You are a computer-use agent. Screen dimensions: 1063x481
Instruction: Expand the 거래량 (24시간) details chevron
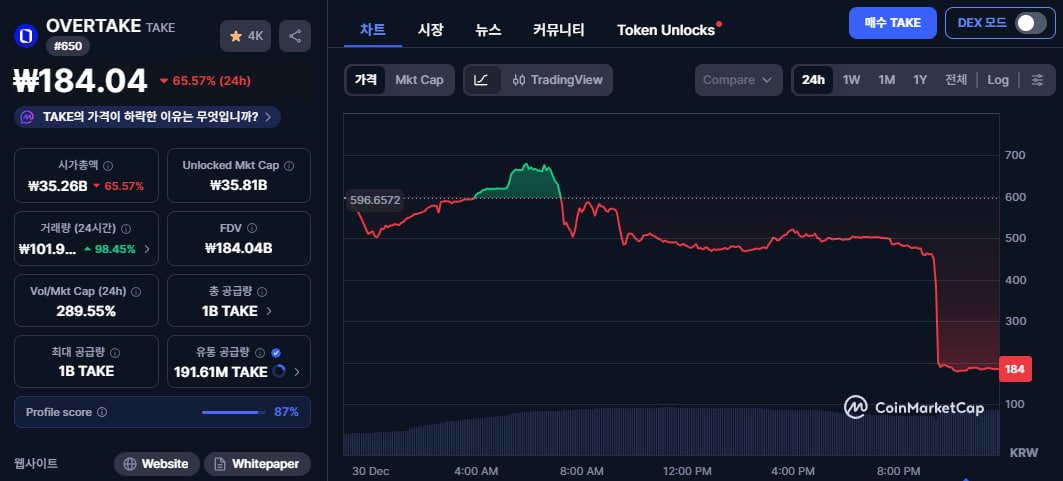coord(147,249)
